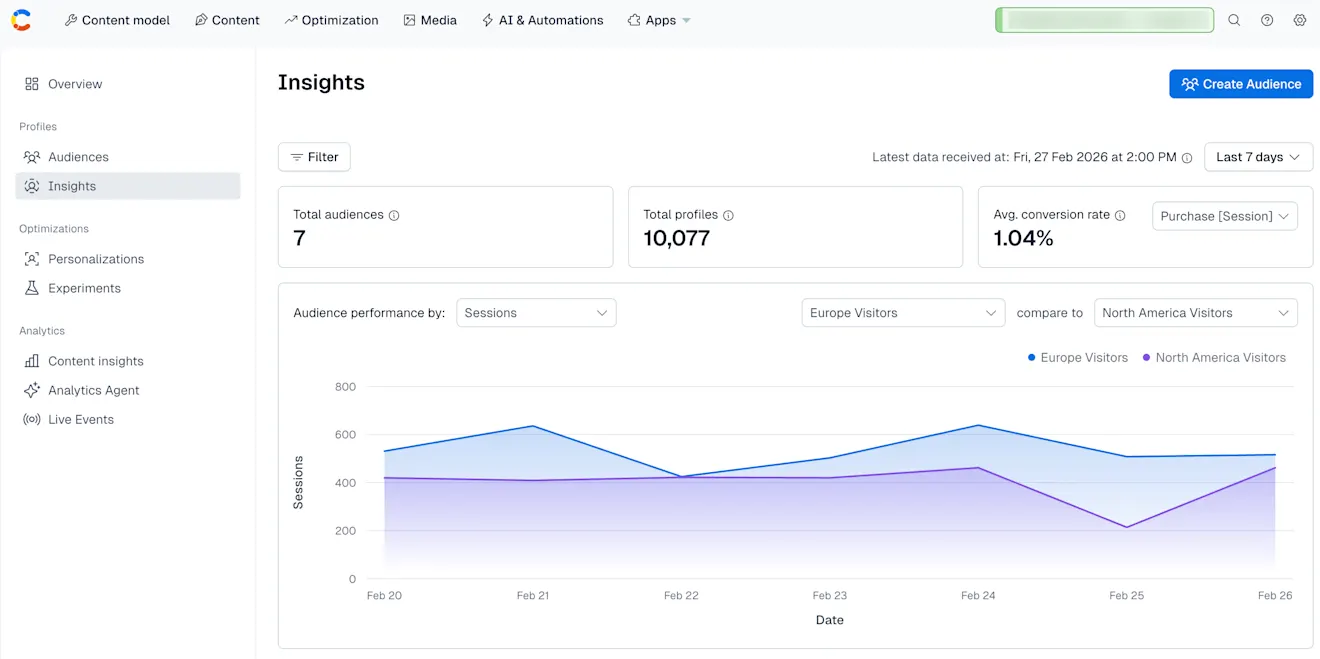The height and width of the screenshot is (659, 1320).
Task: Open the Experiments panel
Action: 85,288
